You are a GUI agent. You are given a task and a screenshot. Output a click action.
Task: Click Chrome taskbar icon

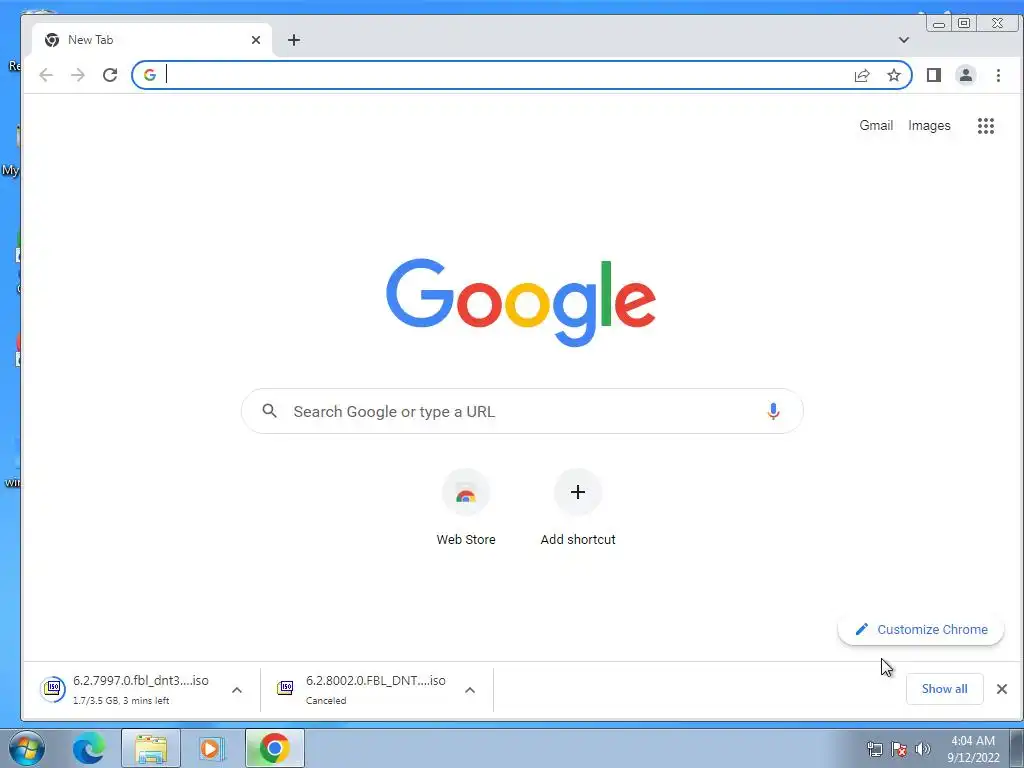coord(274,748)
